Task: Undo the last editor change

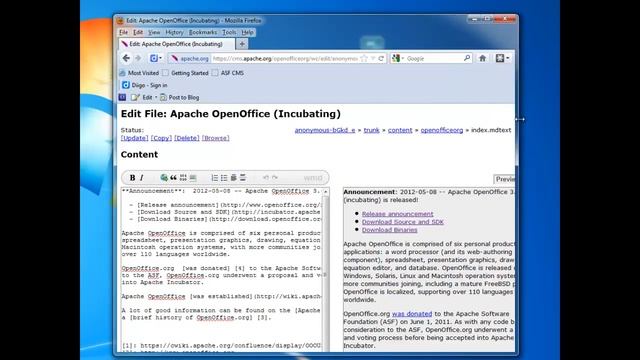Action: (x=265, y=178)
